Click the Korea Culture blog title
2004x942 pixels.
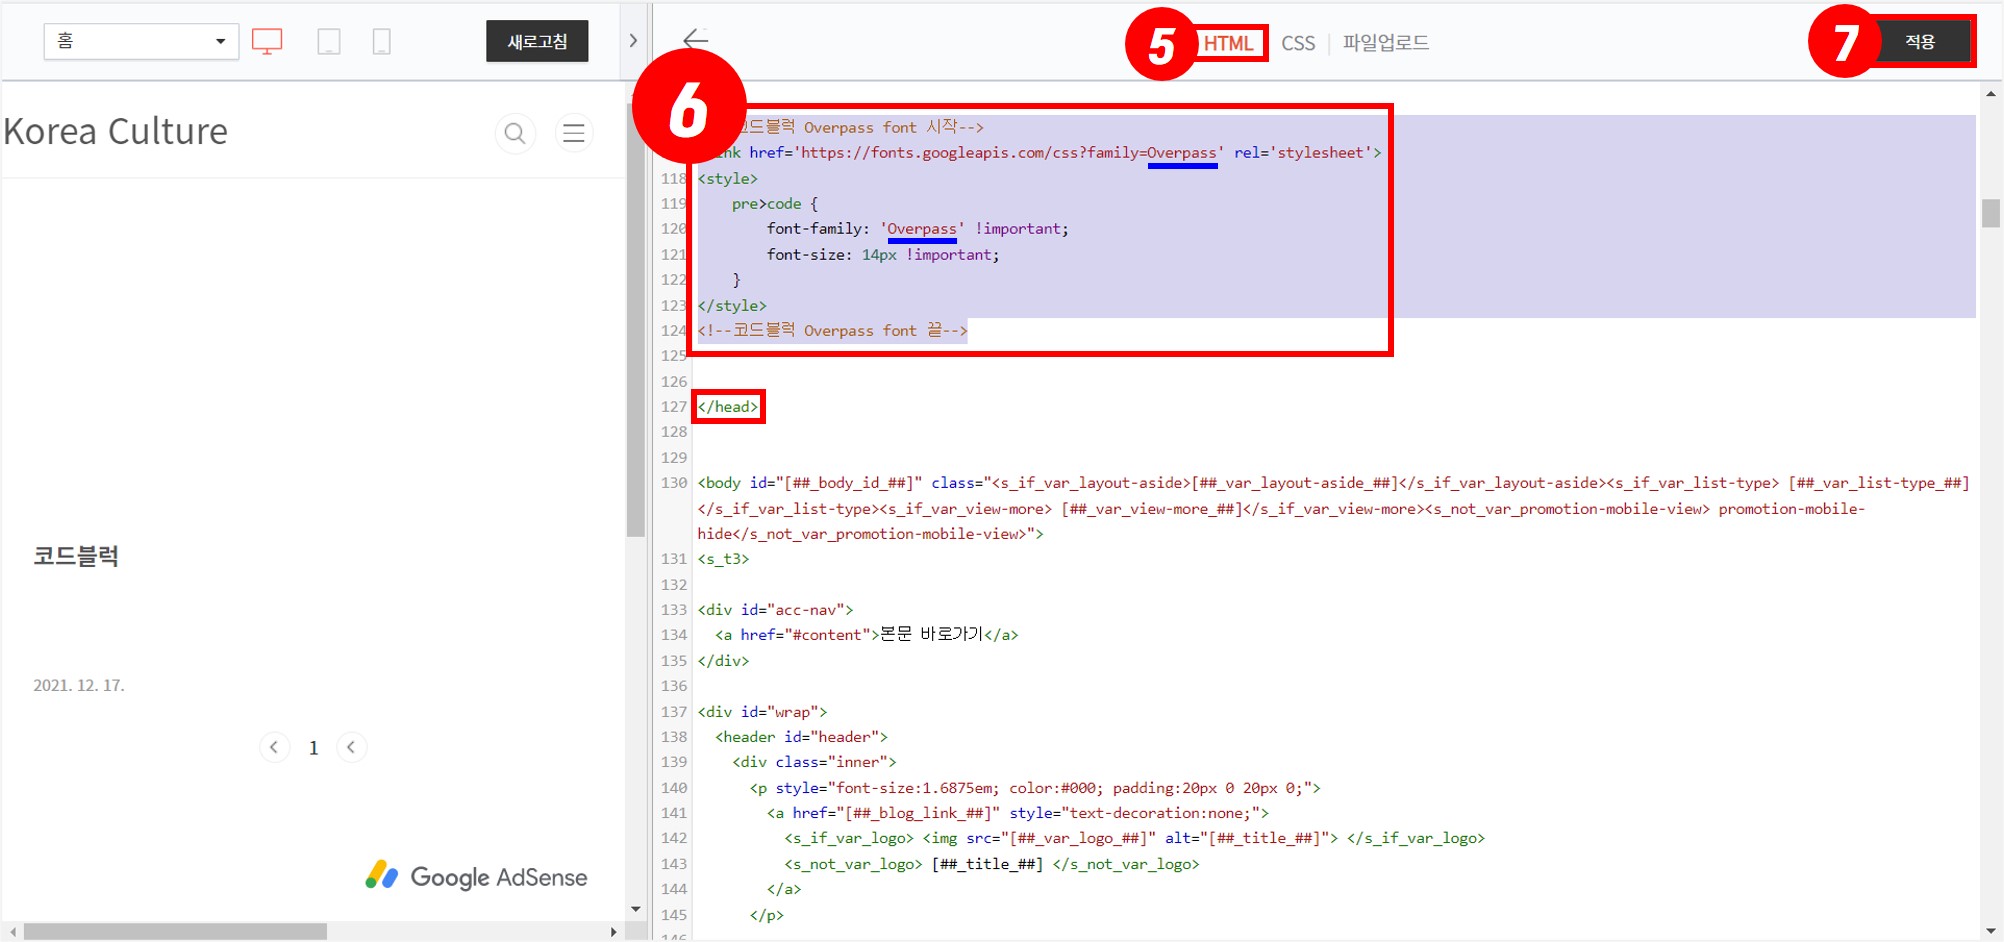point(116,131)
